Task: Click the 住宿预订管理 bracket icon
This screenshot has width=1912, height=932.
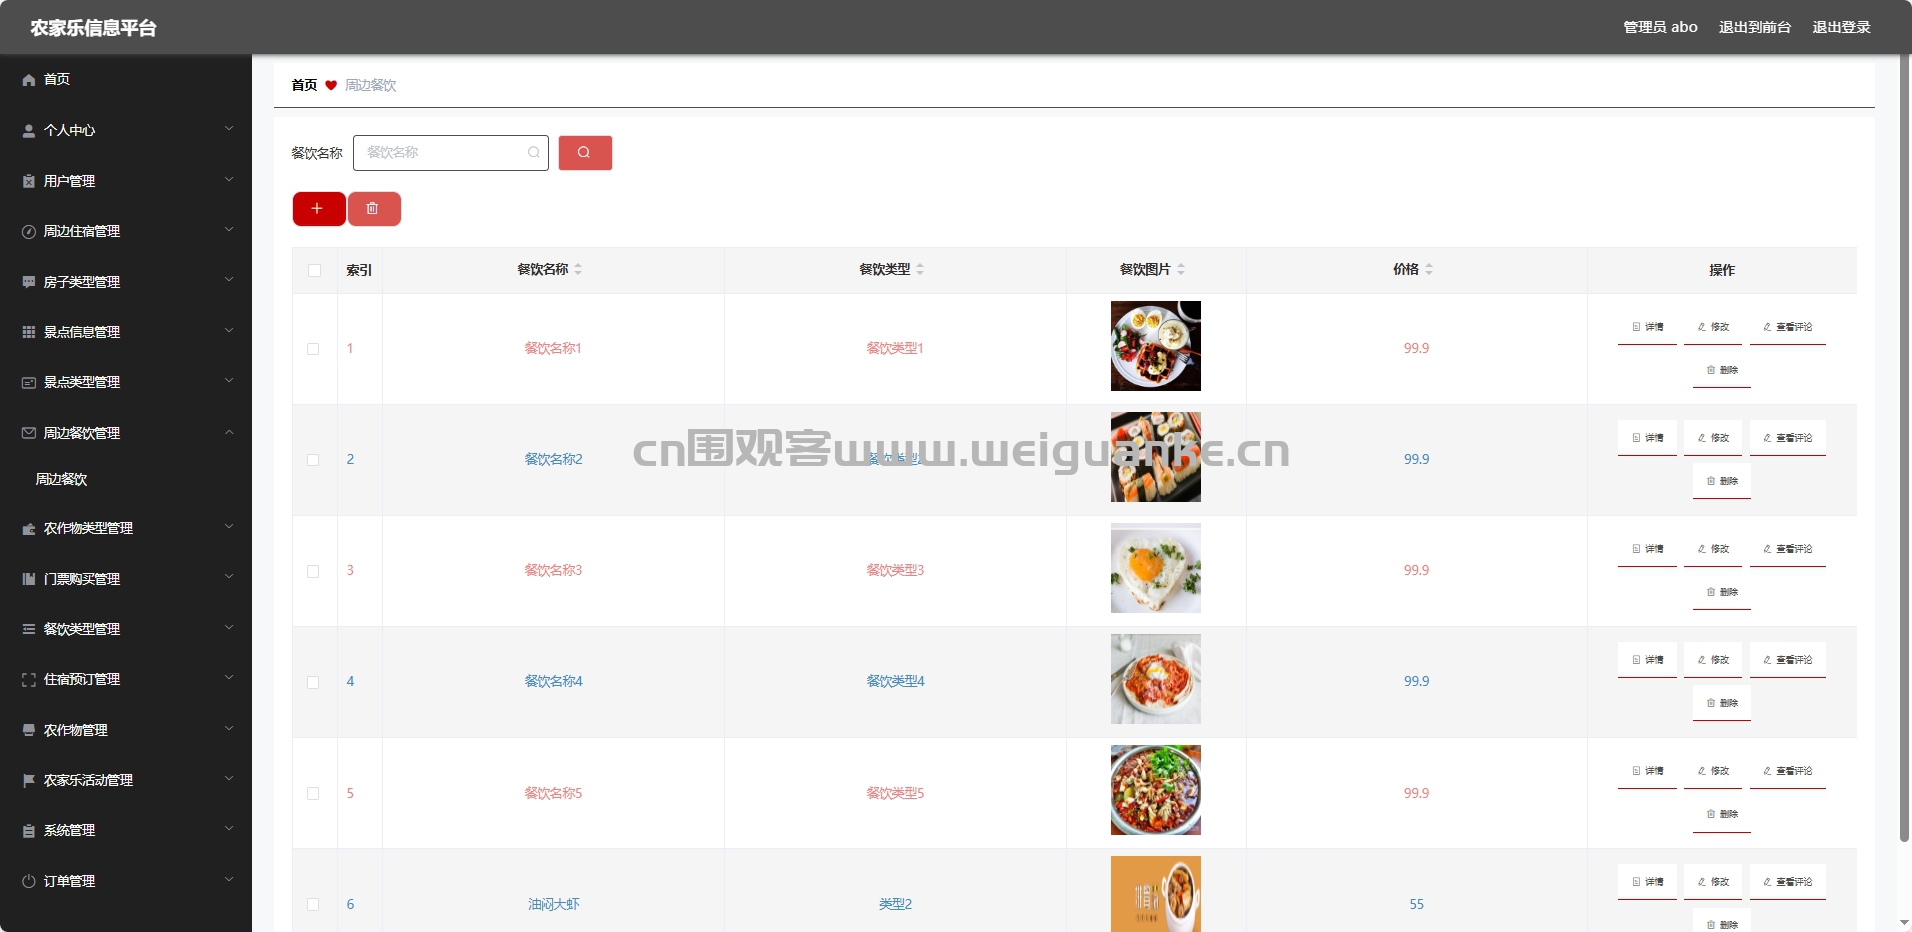Action: 29,680
